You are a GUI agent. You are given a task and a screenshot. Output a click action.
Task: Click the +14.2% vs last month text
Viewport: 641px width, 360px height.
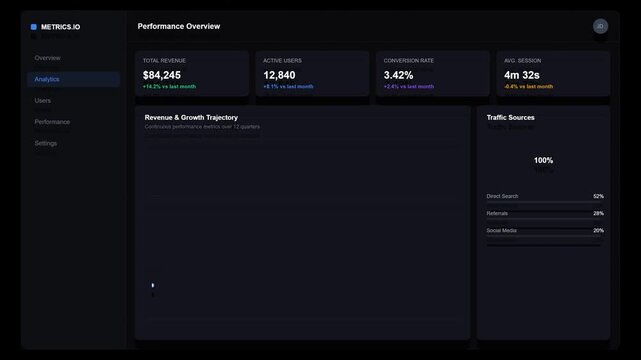point(169,87)
